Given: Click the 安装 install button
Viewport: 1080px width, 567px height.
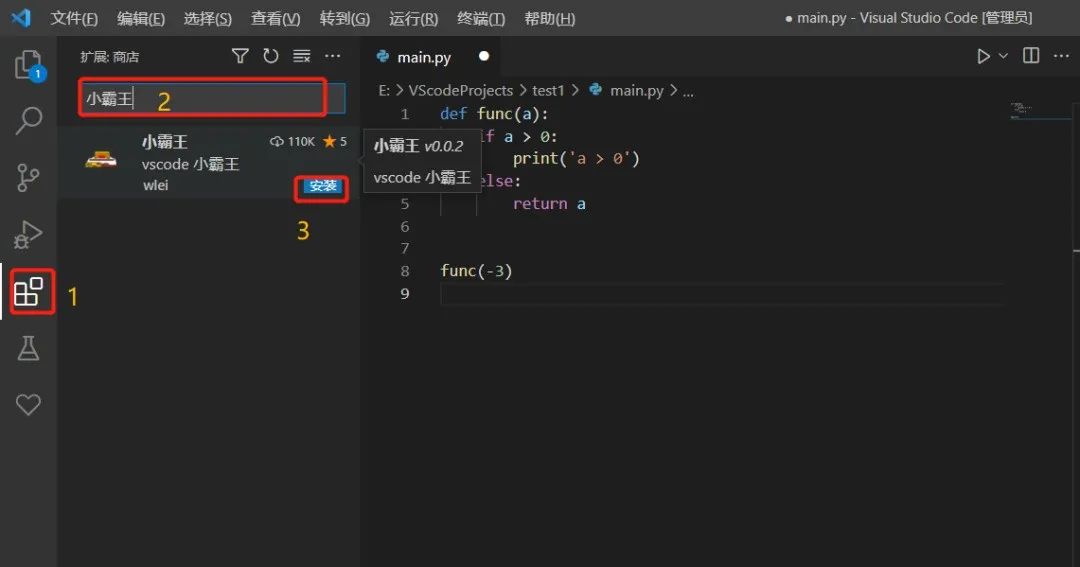Looking at the screenshot, I should coord(322,186).
